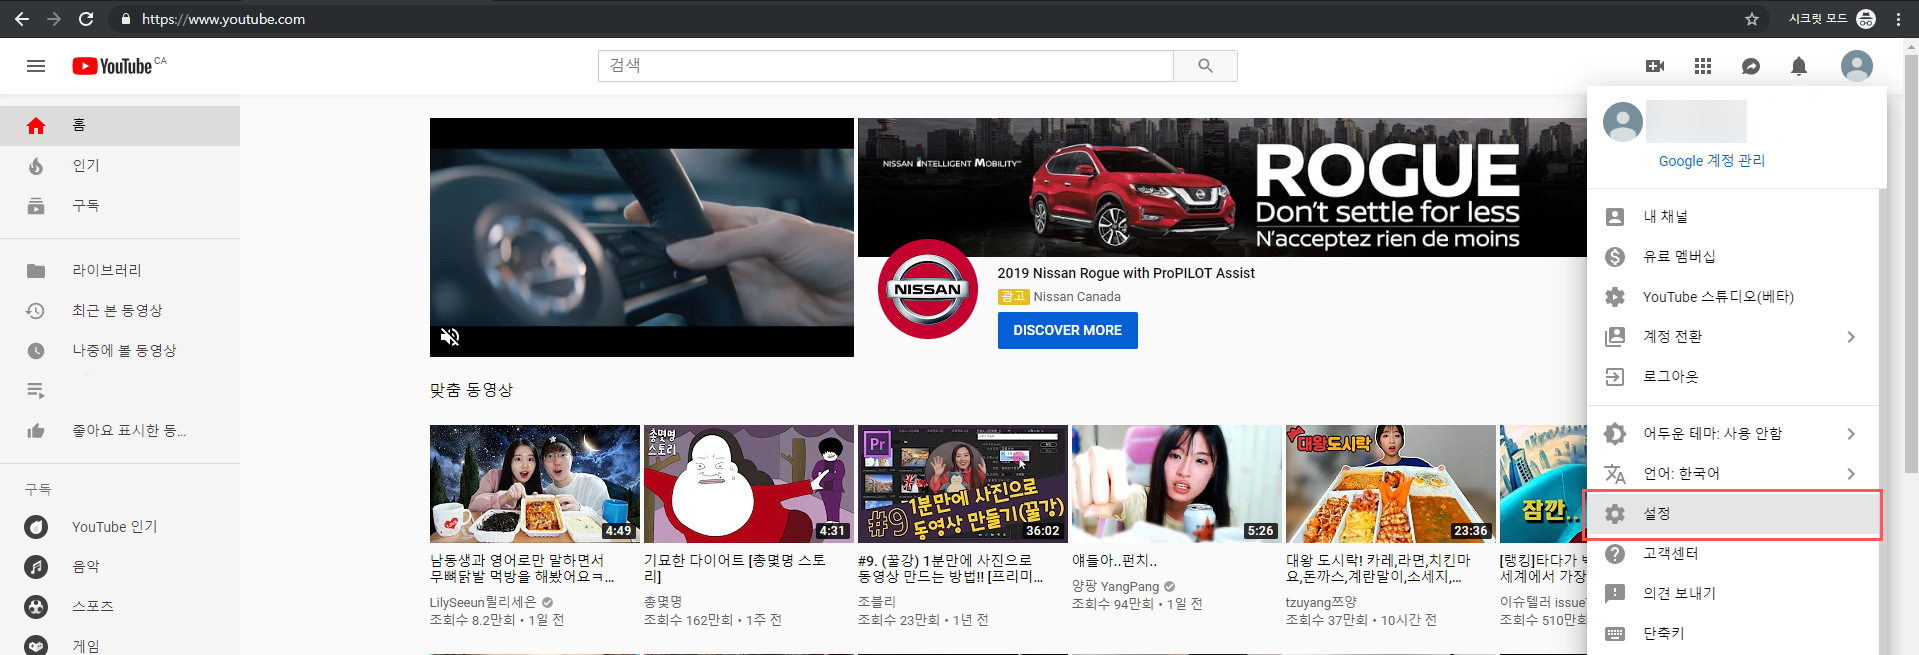Image resolution: width=1919 pixels, height=655 pixels.
Task: Click the 스포츠 sports channel icon
Action: (36, 607)
